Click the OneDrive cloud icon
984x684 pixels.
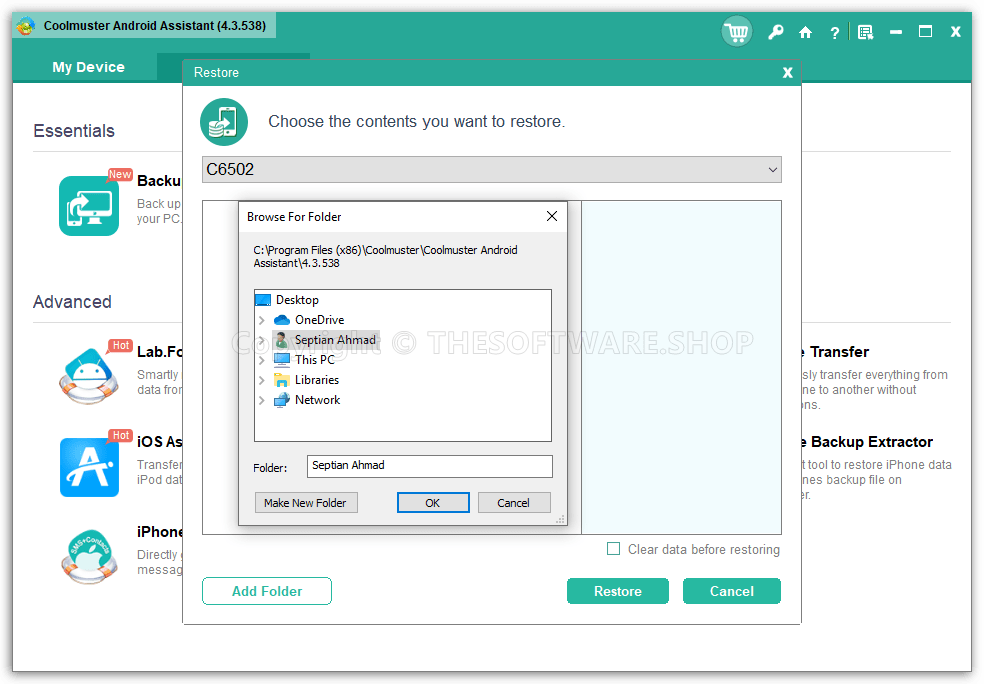(282, 320)
